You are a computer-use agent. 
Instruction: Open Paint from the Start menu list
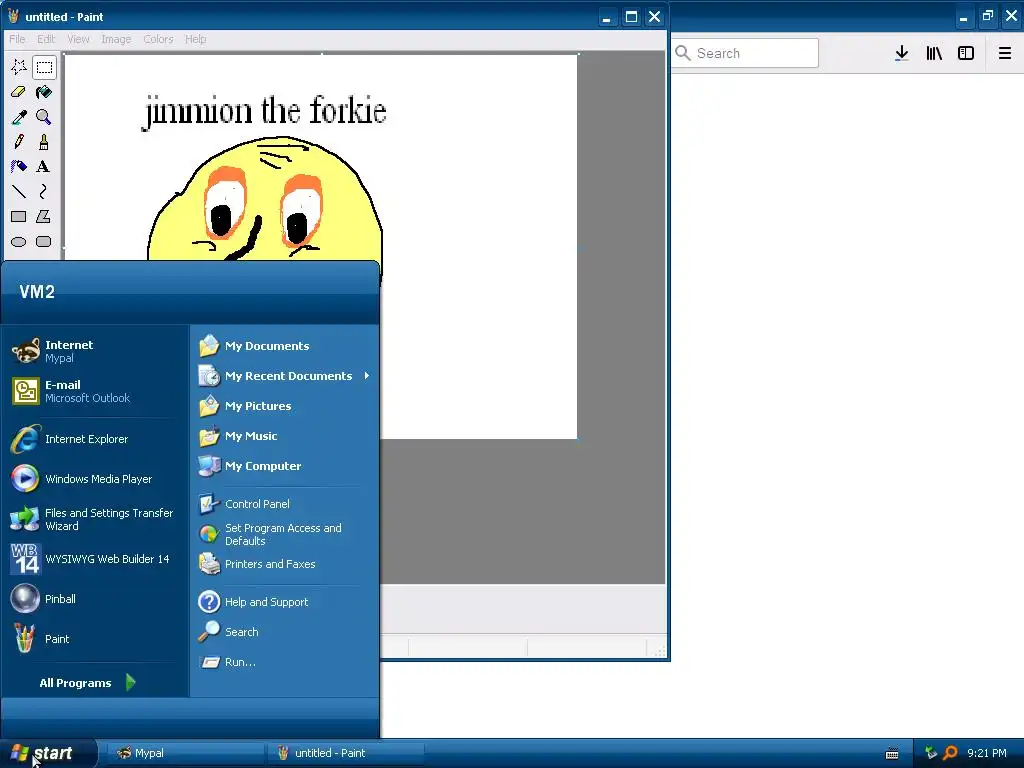(x=95, y=639)
